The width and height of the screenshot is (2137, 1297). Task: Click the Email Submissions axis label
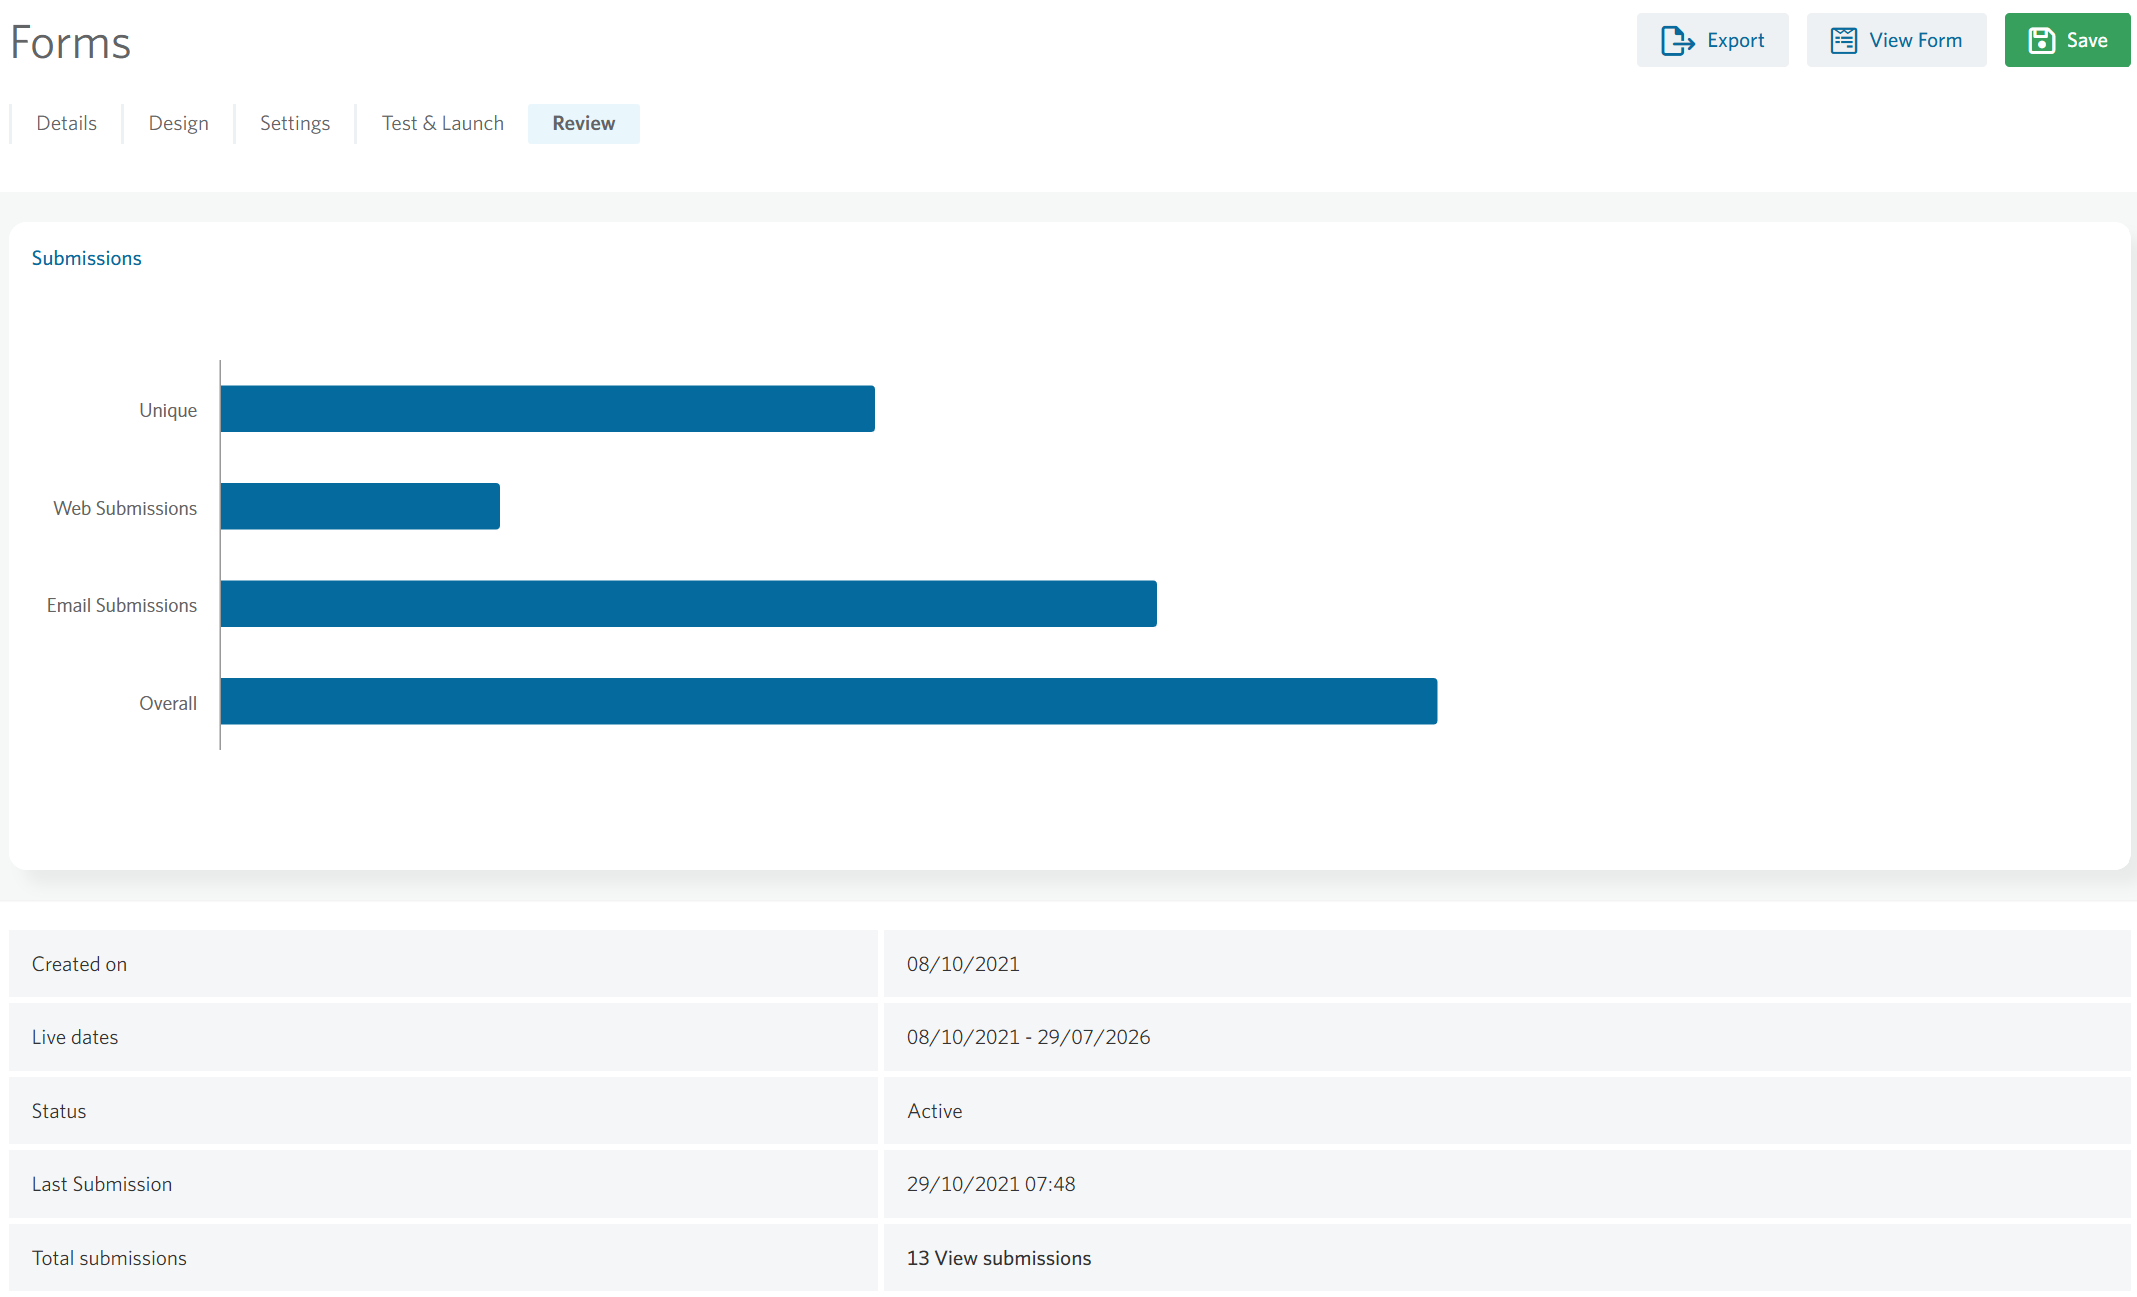point(122,605)
